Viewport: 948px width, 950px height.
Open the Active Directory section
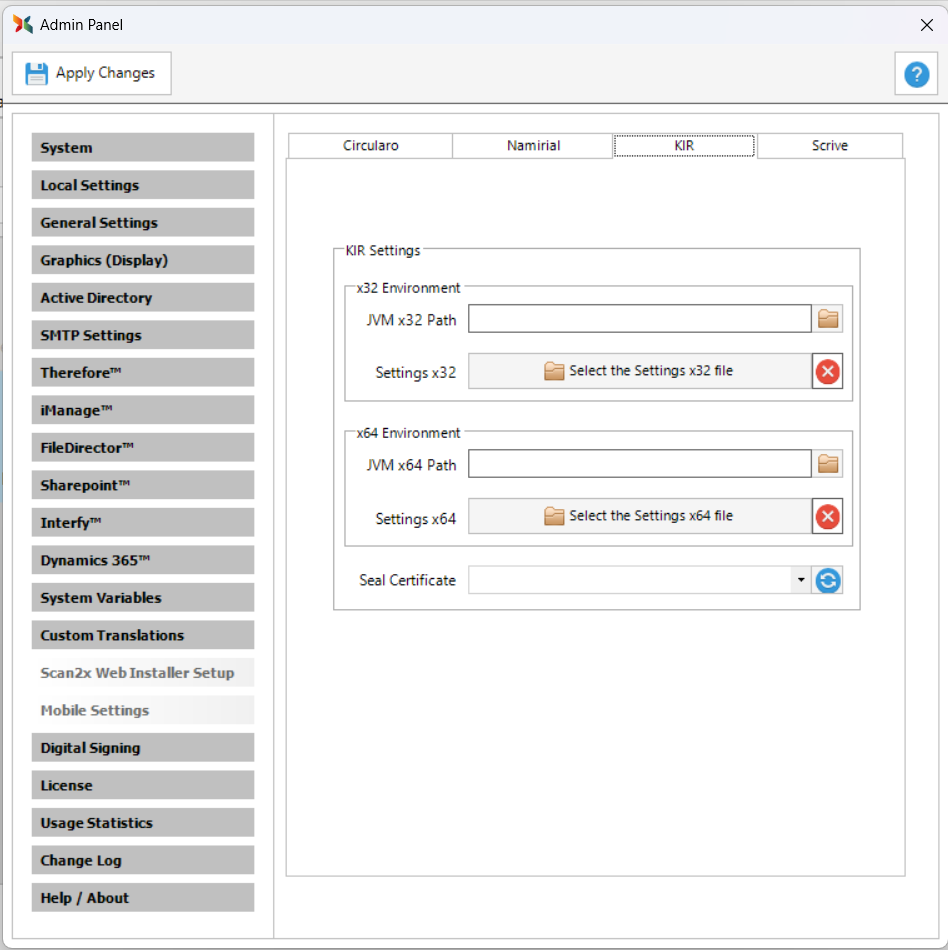143,298
